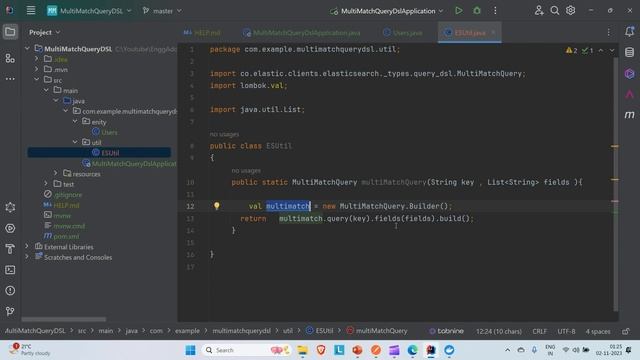Click the editor vertical scrollbar

coord(615,184)
